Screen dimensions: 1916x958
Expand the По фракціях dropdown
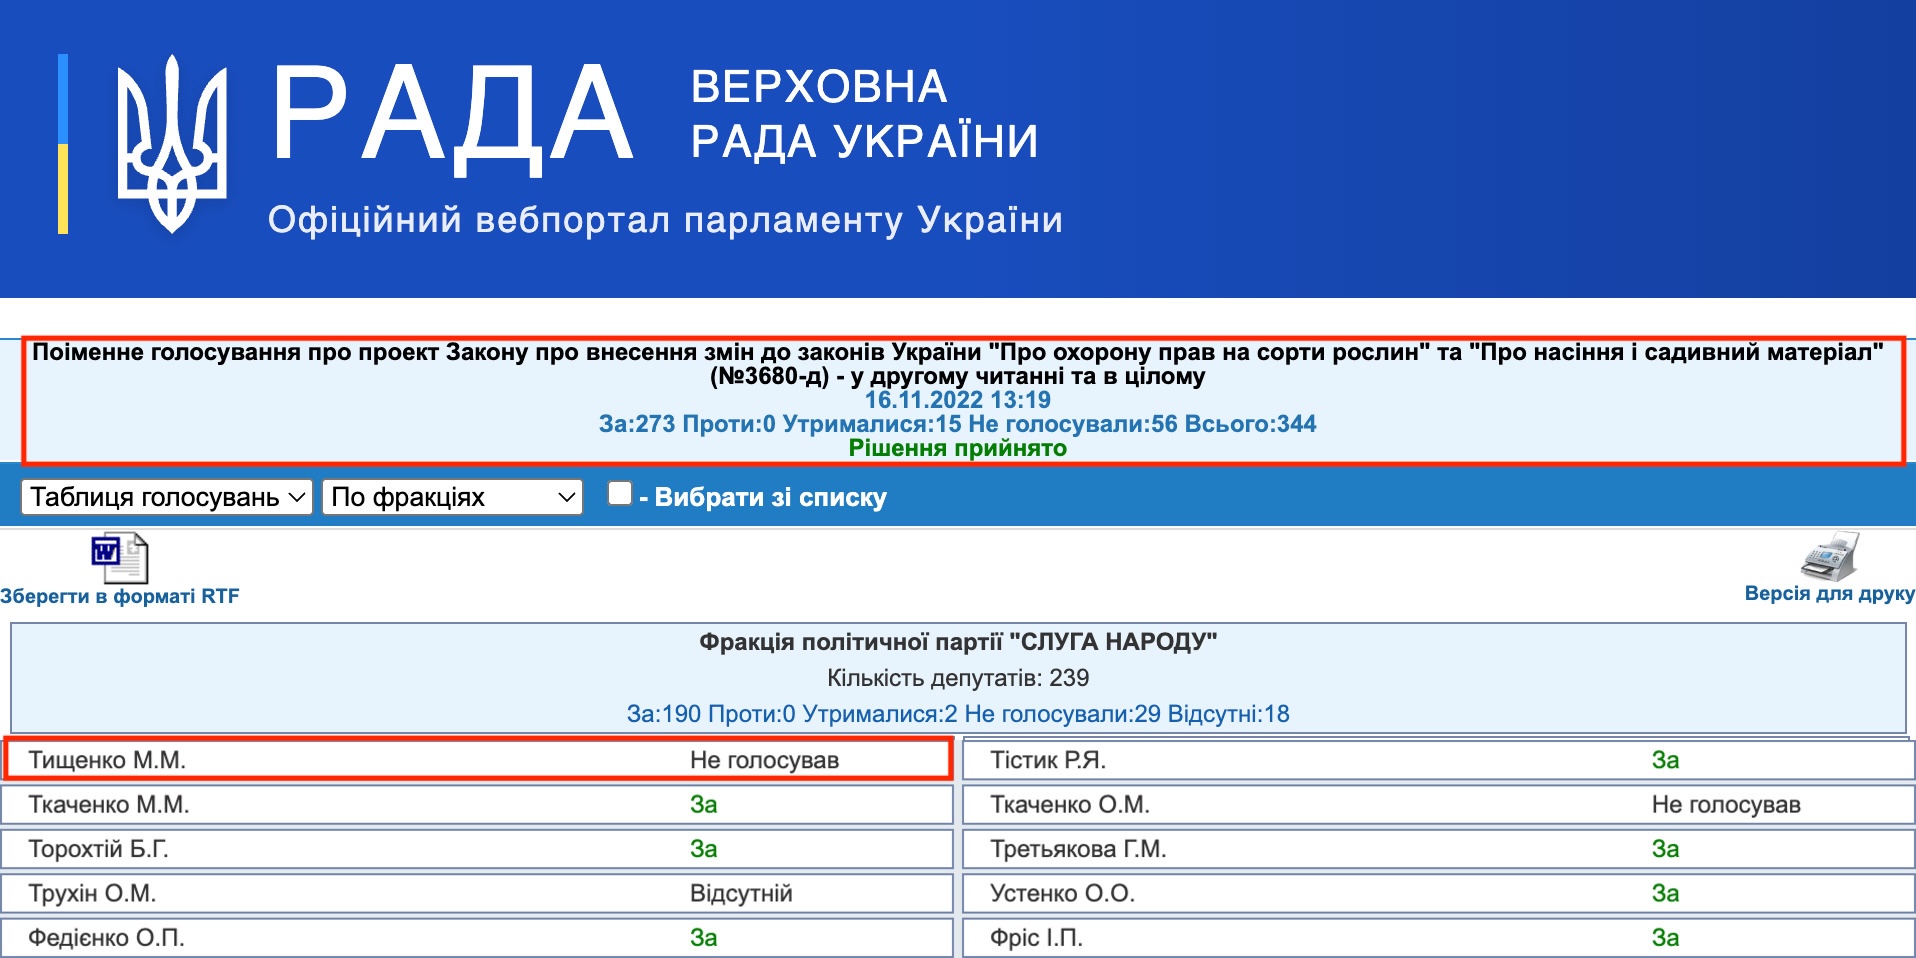(452, 497)
